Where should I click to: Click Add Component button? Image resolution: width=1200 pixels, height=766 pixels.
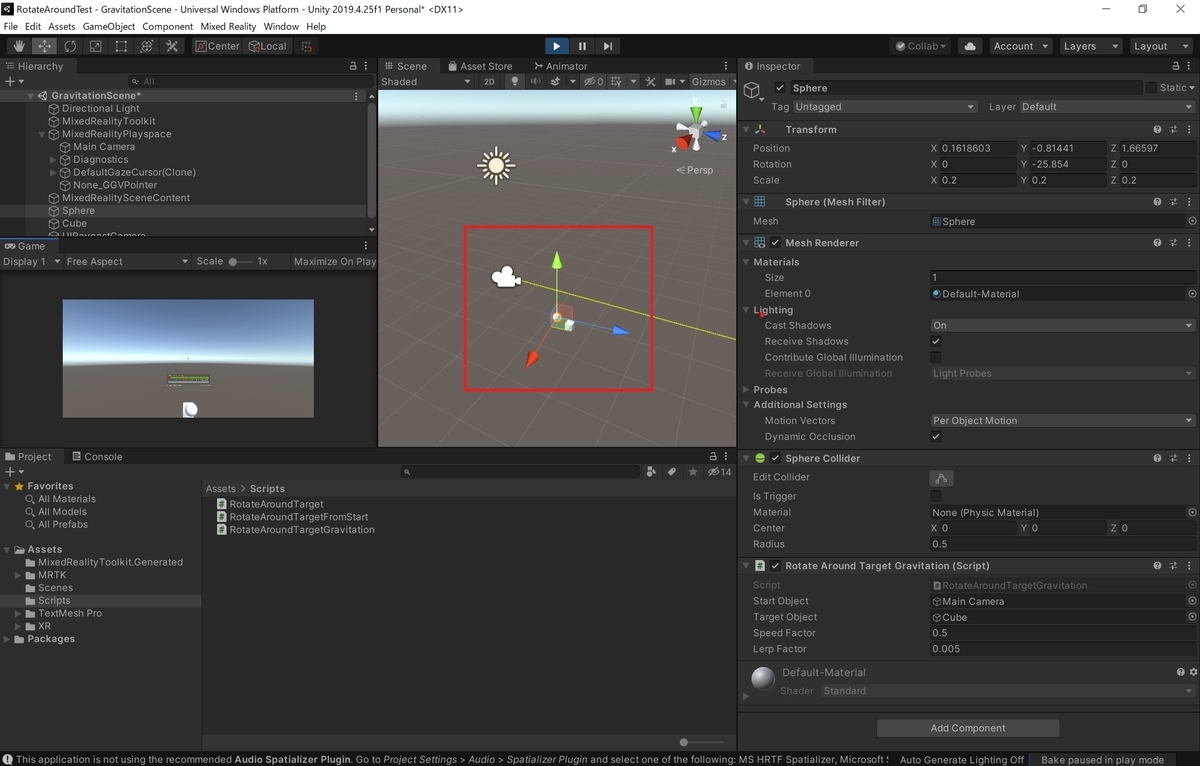(x=968, y=728)
